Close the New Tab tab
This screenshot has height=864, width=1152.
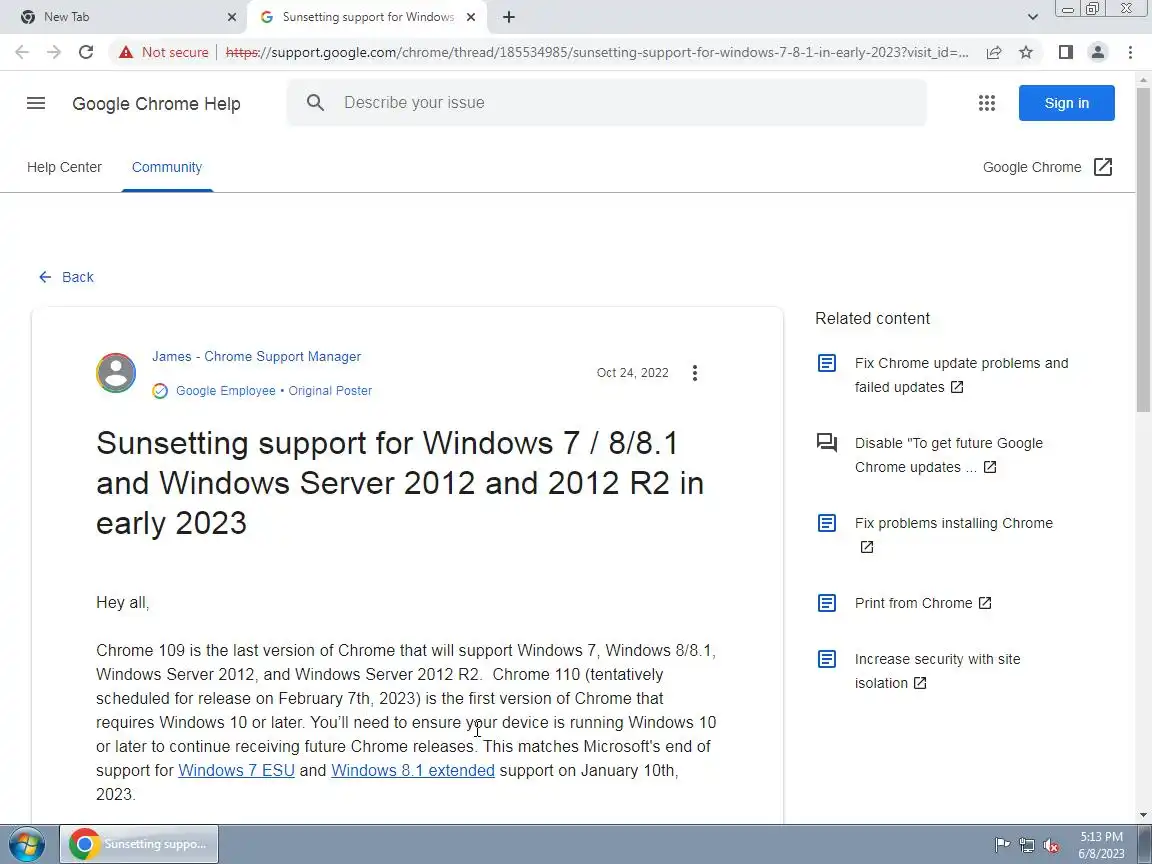(231, 17)
